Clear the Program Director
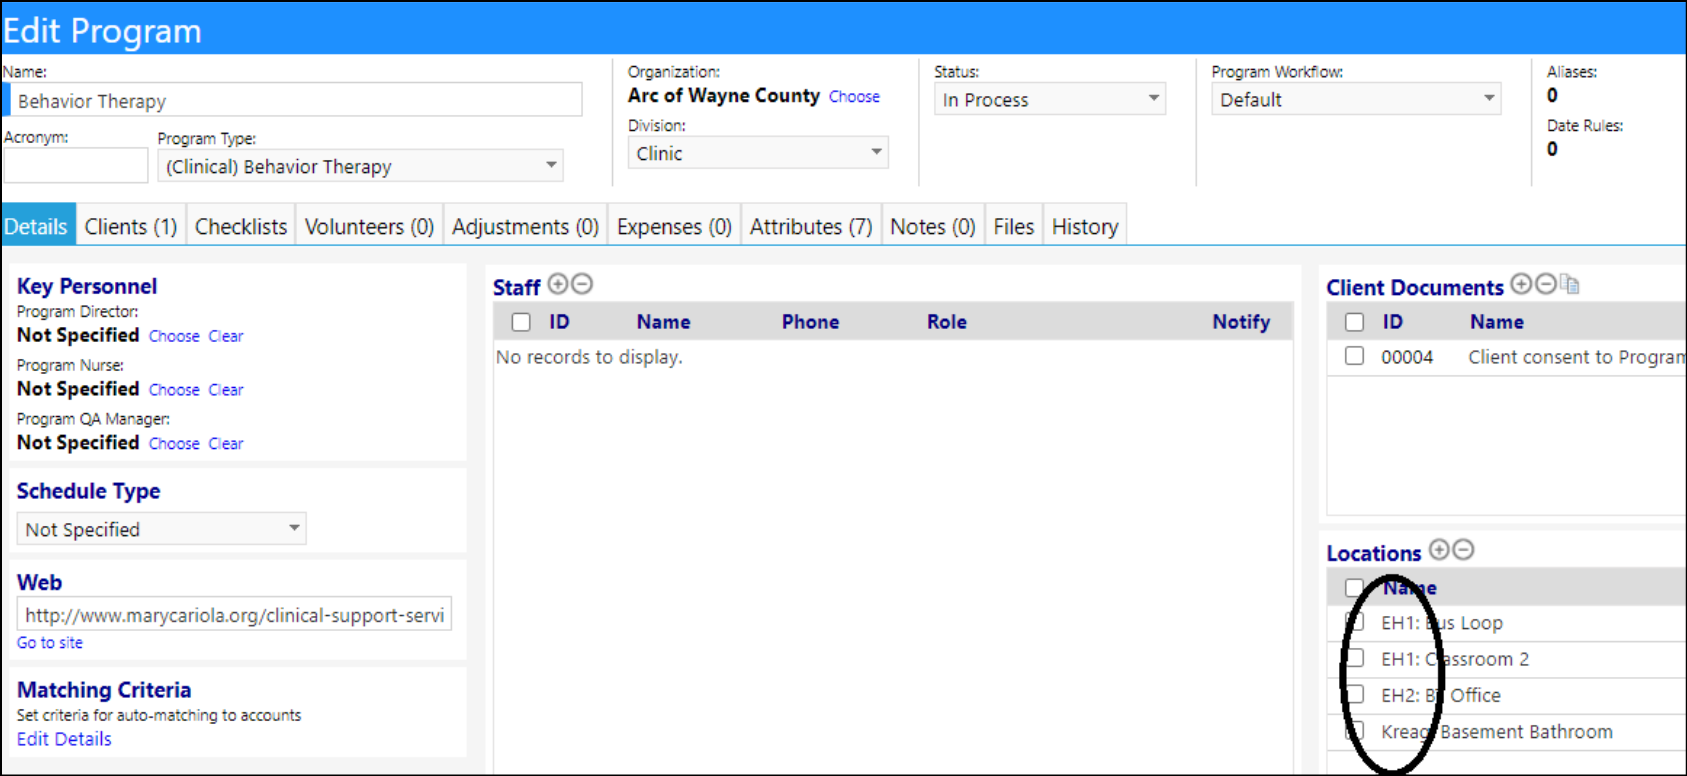This screenshot has height=776, width=1687. pyautogui.click(x=226, y=336)
